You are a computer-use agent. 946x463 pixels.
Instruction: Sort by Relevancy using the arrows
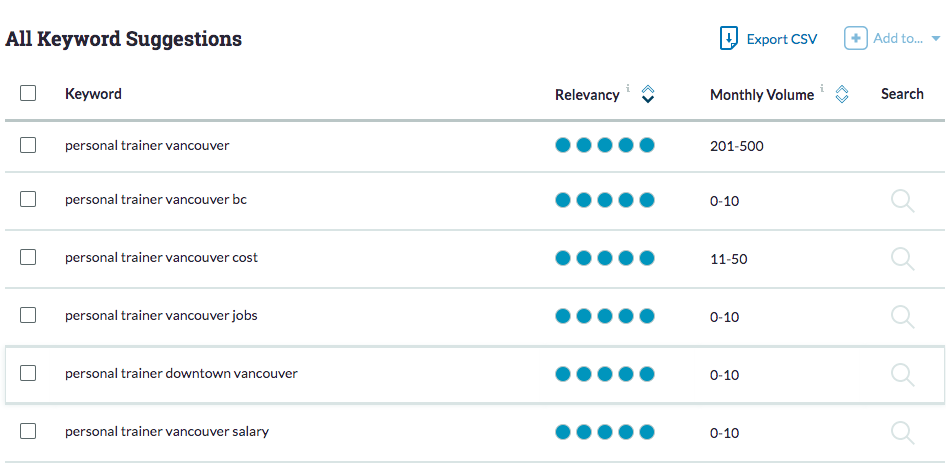(647, 94)
